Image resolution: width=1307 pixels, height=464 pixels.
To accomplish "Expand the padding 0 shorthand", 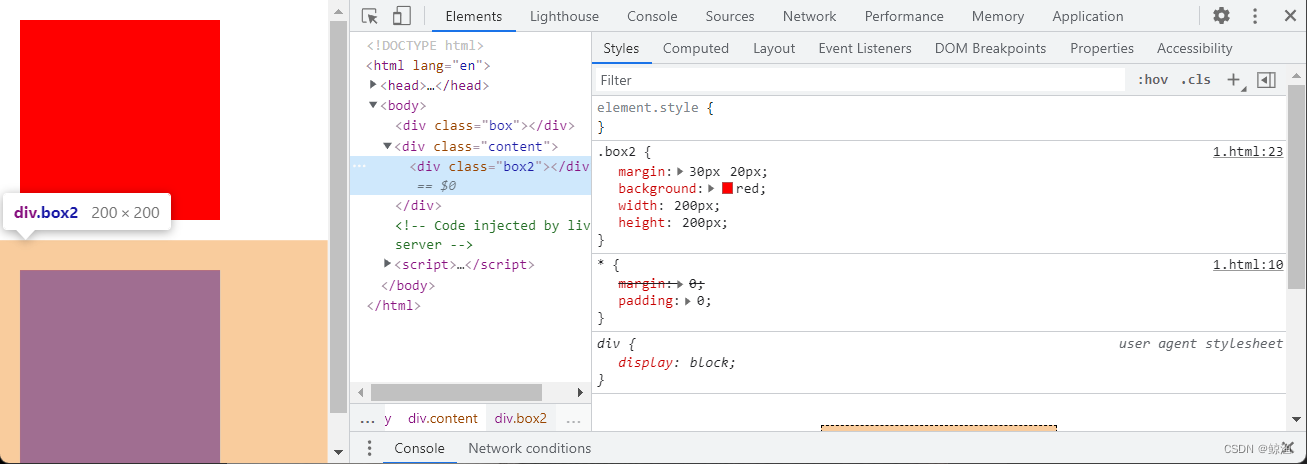I will click(x=689, y=300).
